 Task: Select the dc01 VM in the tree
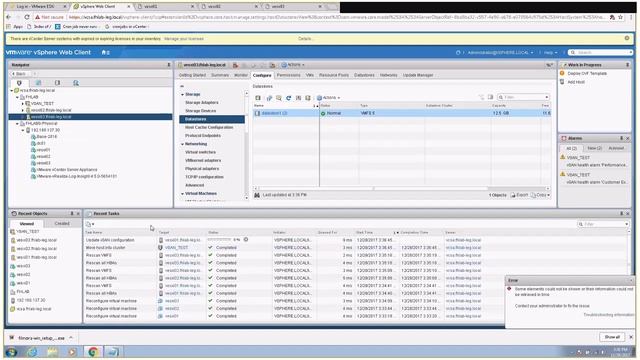(41, 143)
